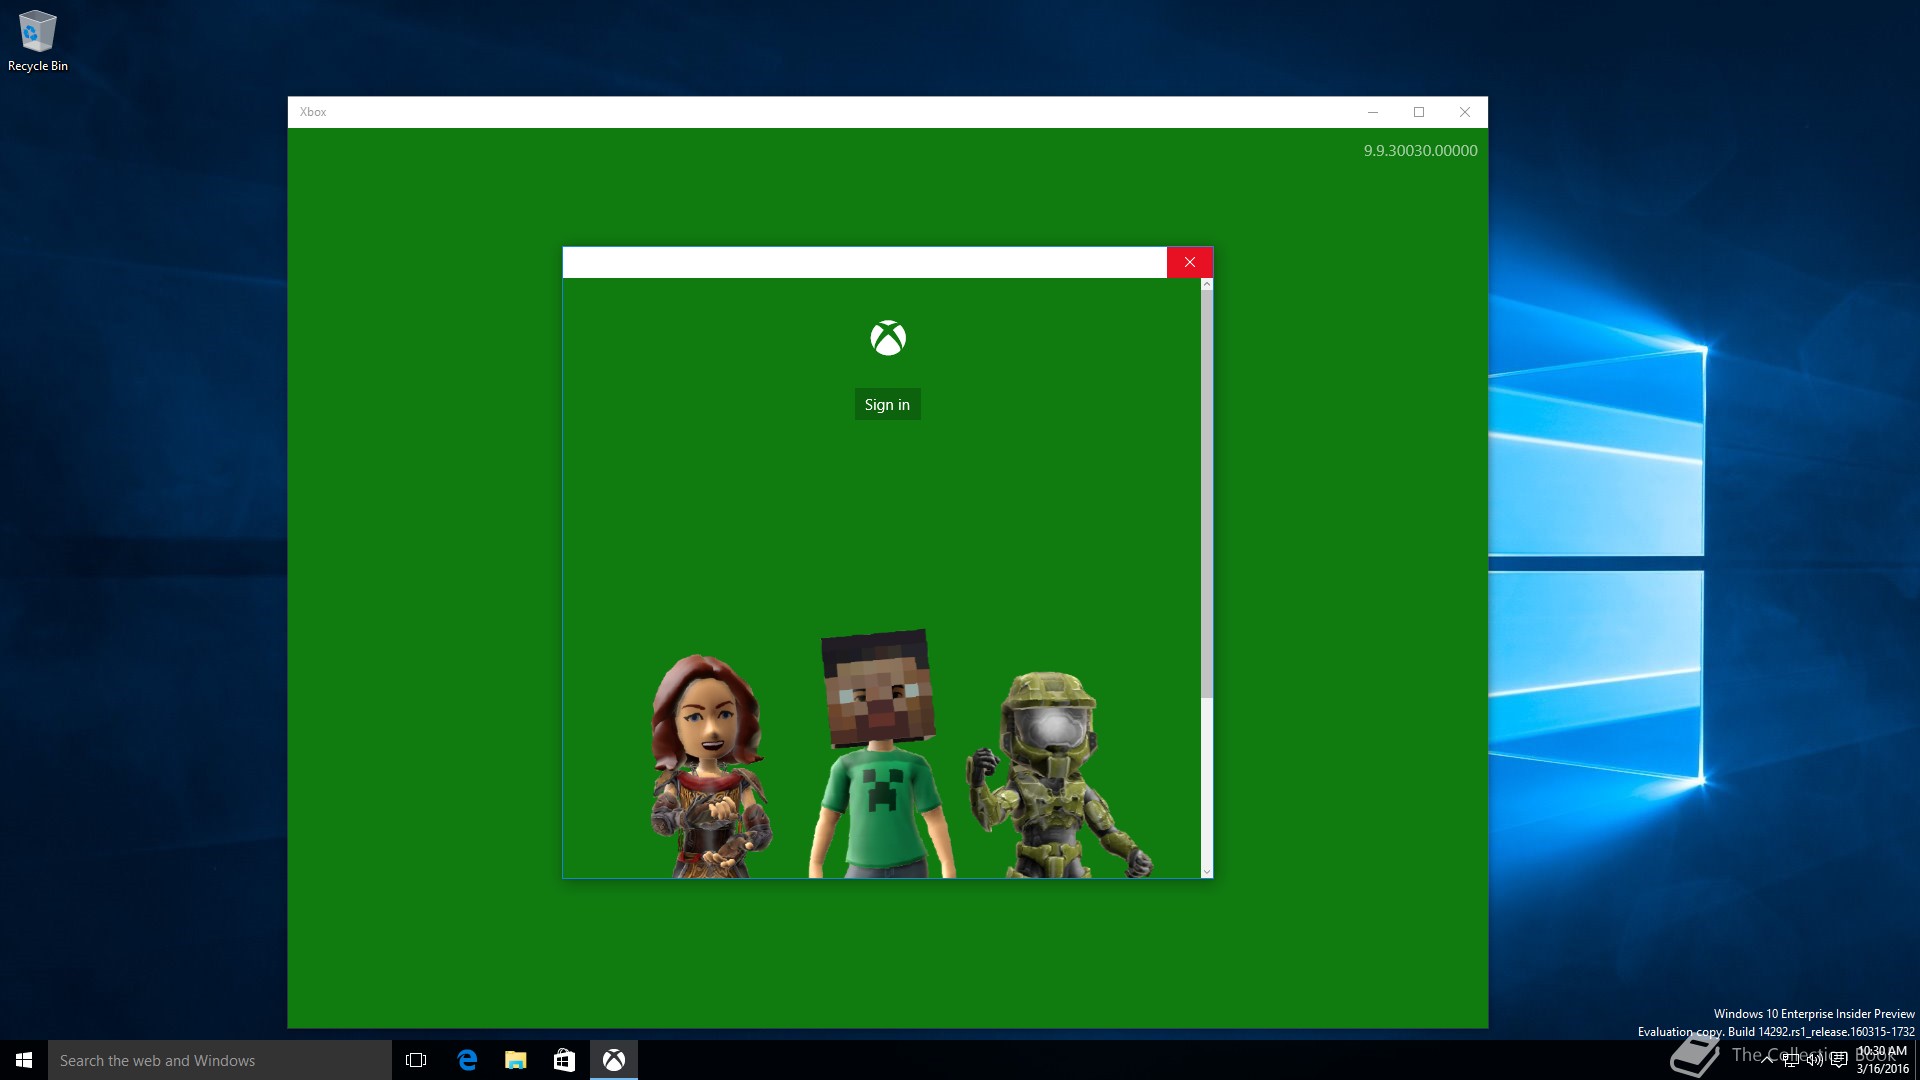
Task: Select the Master Chief armored avatar
Action: point(1058,774)
